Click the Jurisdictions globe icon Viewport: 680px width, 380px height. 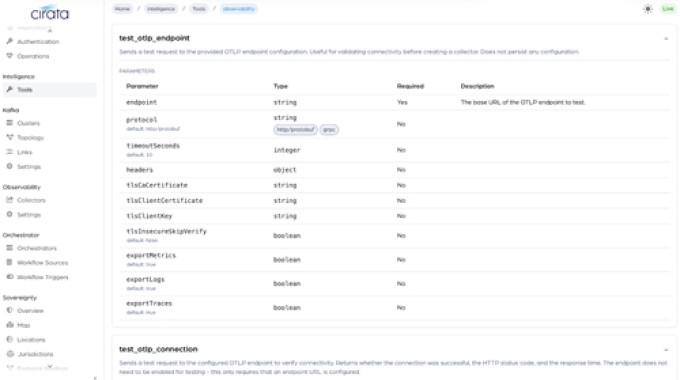pos(10,354)
